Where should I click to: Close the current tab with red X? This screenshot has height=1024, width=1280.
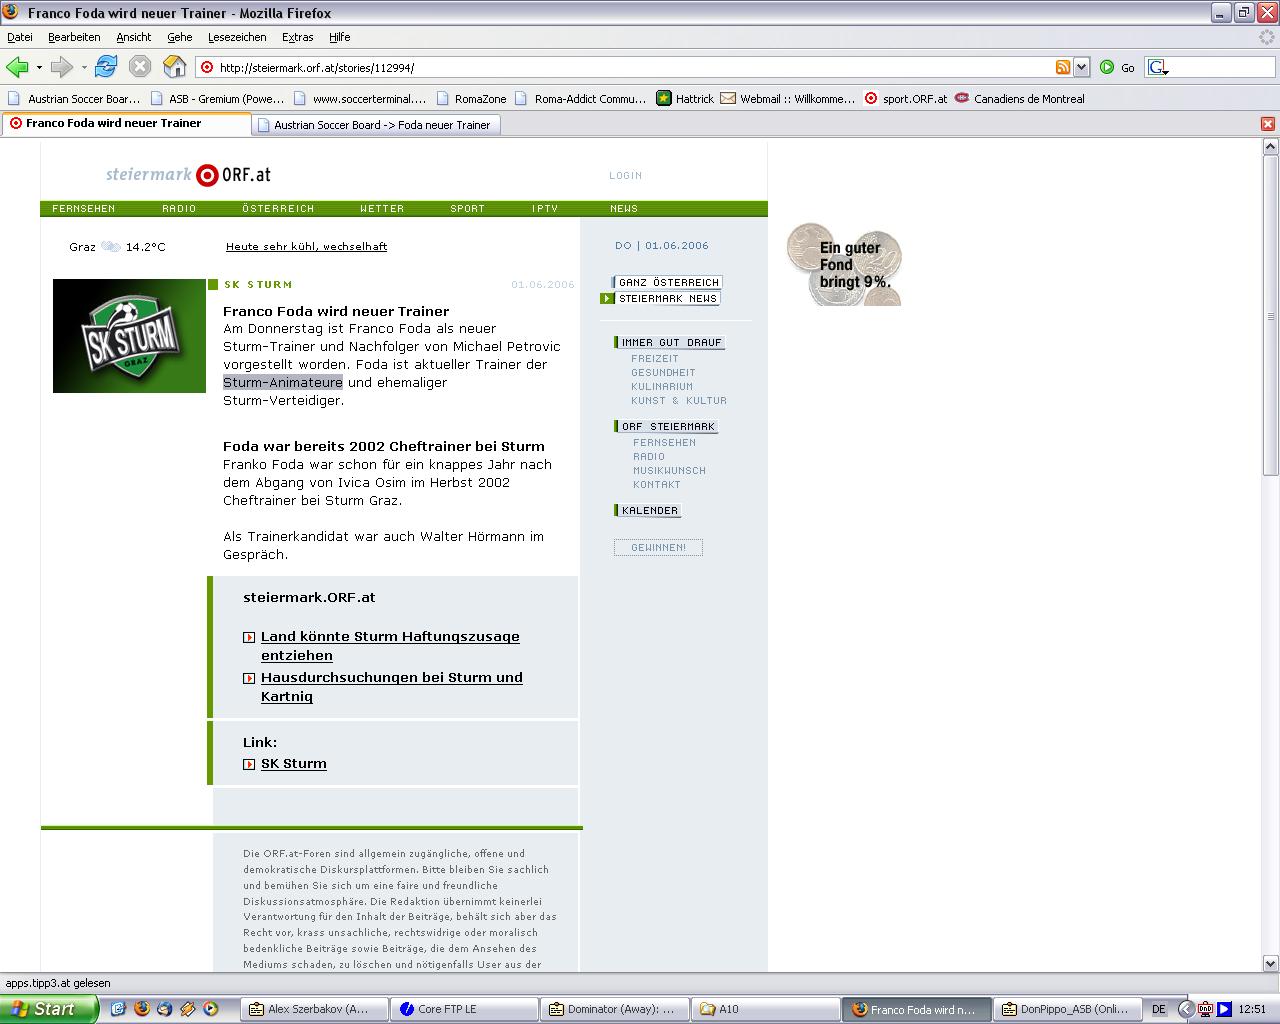tap(1267, 124)
